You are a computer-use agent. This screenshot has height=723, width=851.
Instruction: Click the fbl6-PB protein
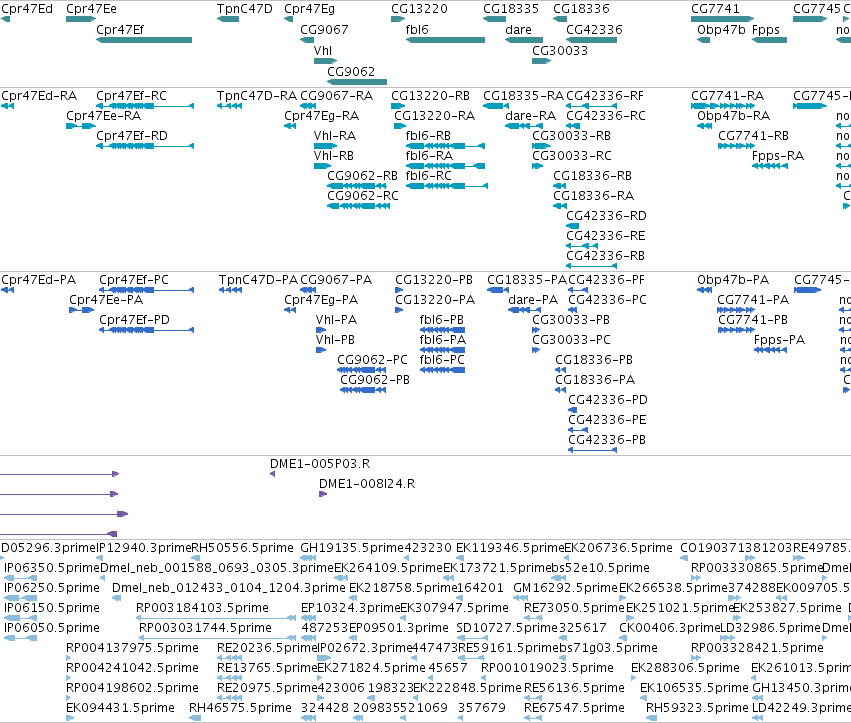pos(442,330)
